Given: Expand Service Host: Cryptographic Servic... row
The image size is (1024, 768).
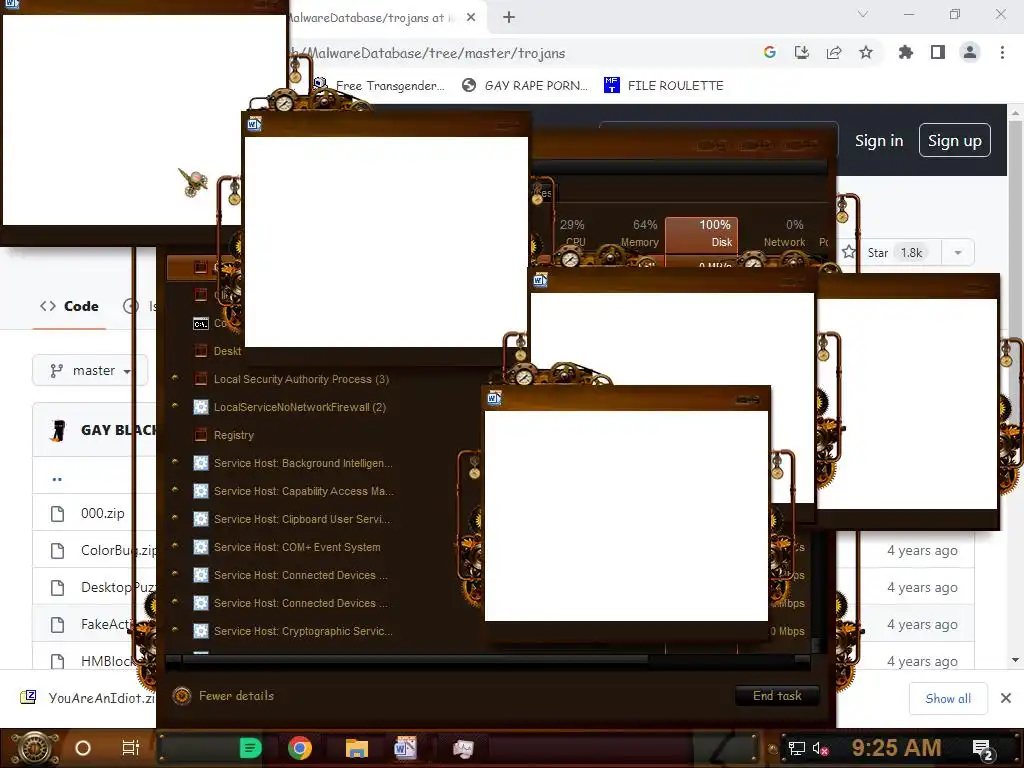Looking at the screenshot, I should [174, 630].
